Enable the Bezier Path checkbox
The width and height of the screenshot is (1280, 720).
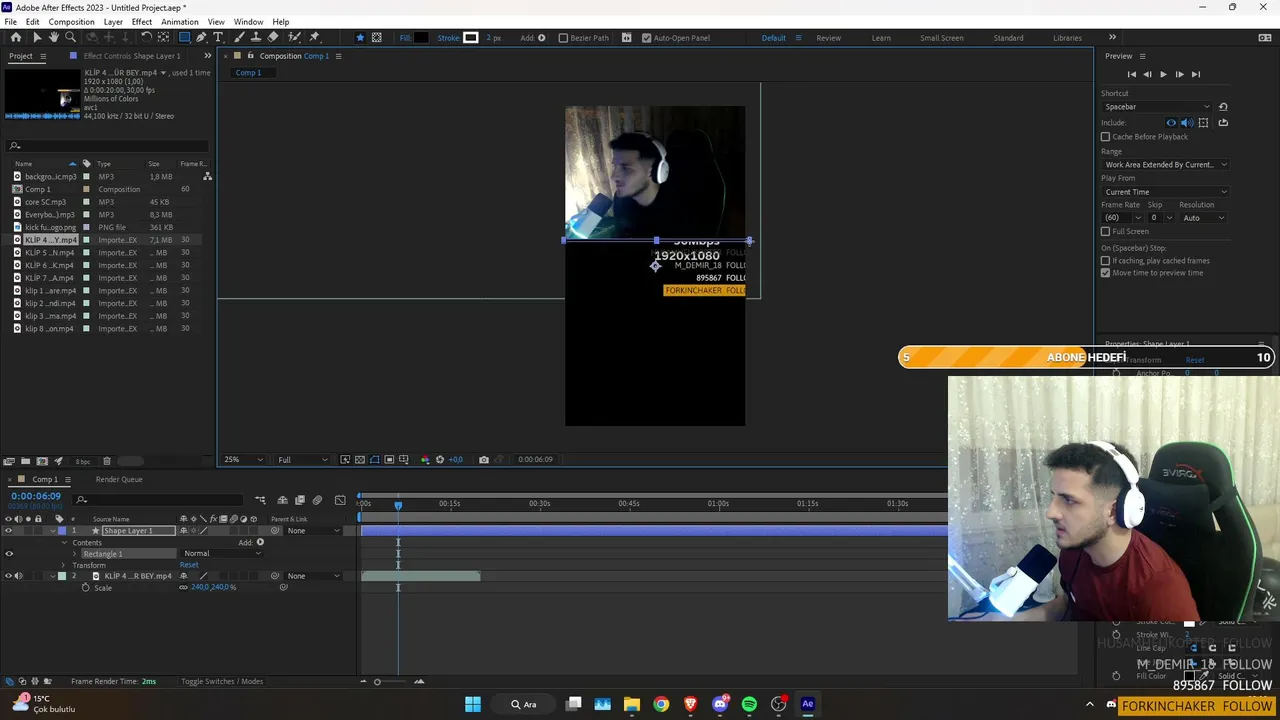tap(563, 38)
